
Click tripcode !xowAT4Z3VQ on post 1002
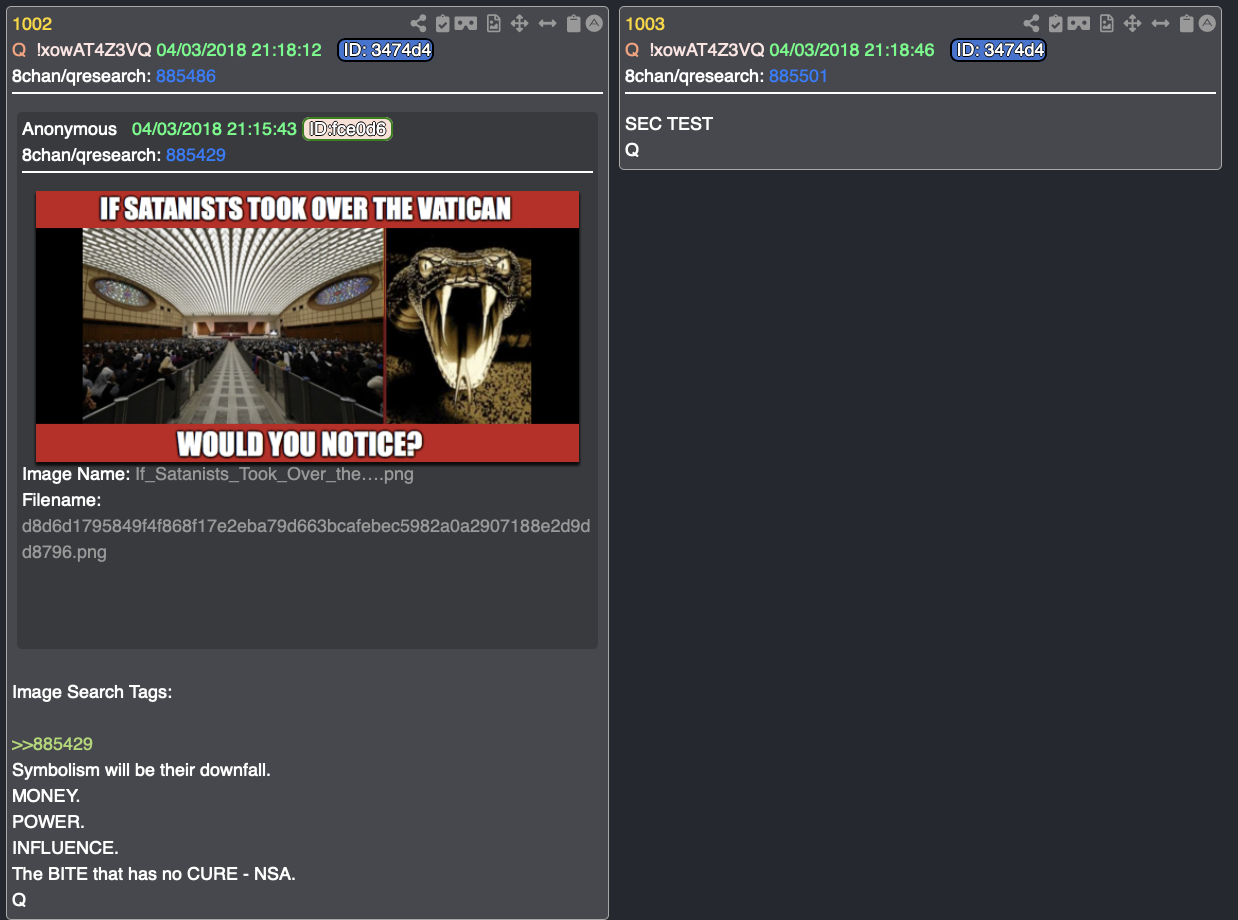coord(94,50)
